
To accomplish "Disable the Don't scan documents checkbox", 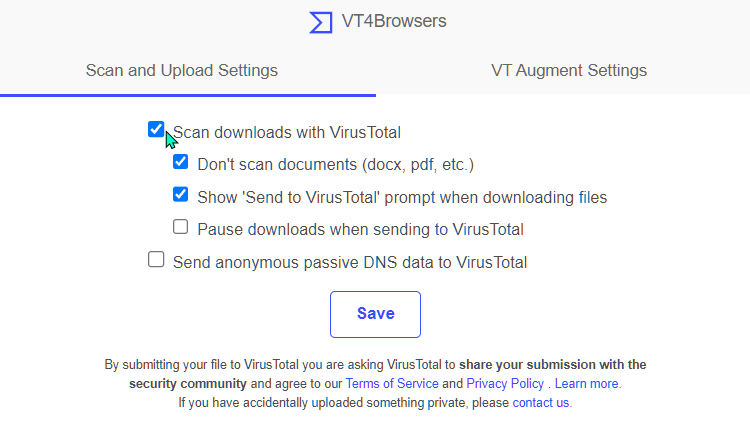I will (180, 162).
